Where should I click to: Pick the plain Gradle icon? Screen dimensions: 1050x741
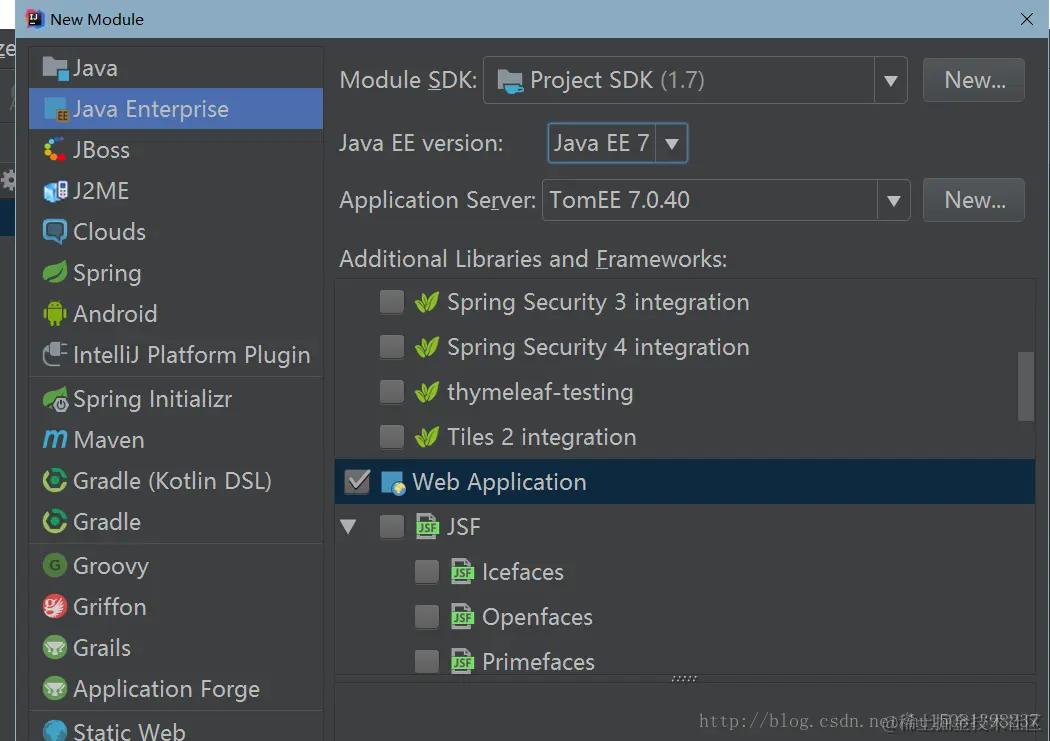coord(55,521)
